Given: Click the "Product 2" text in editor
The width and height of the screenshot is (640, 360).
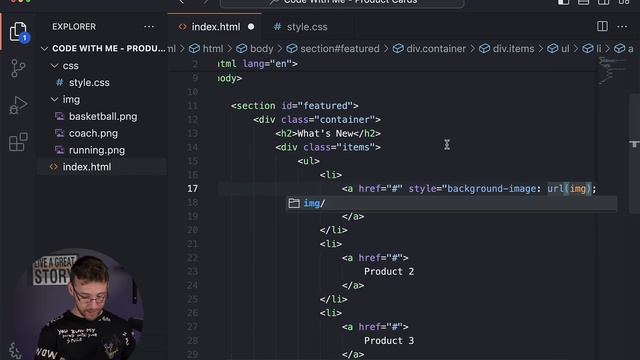Looking at the screenshot, I should pyautogui.click(x=389, y=271).
